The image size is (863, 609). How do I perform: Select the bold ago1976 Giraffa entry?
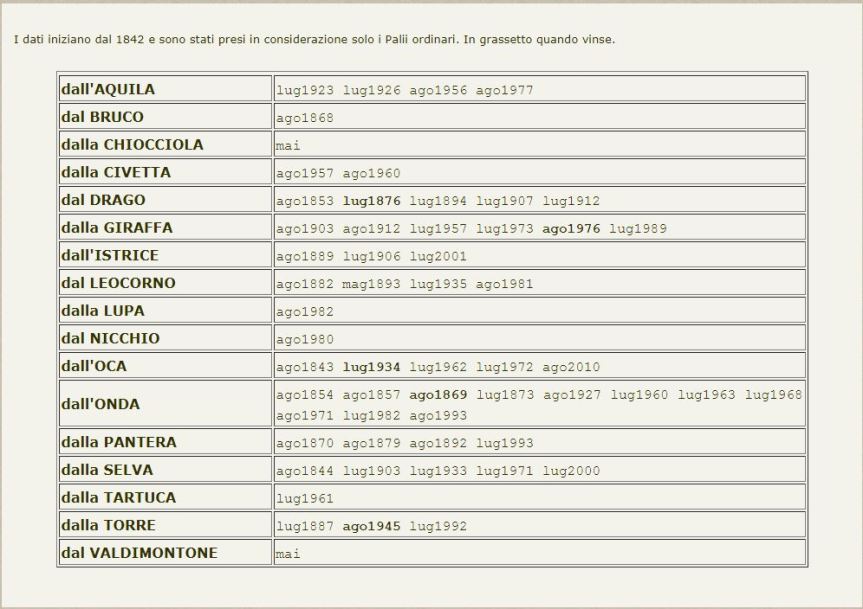click(x=571, y=229)
